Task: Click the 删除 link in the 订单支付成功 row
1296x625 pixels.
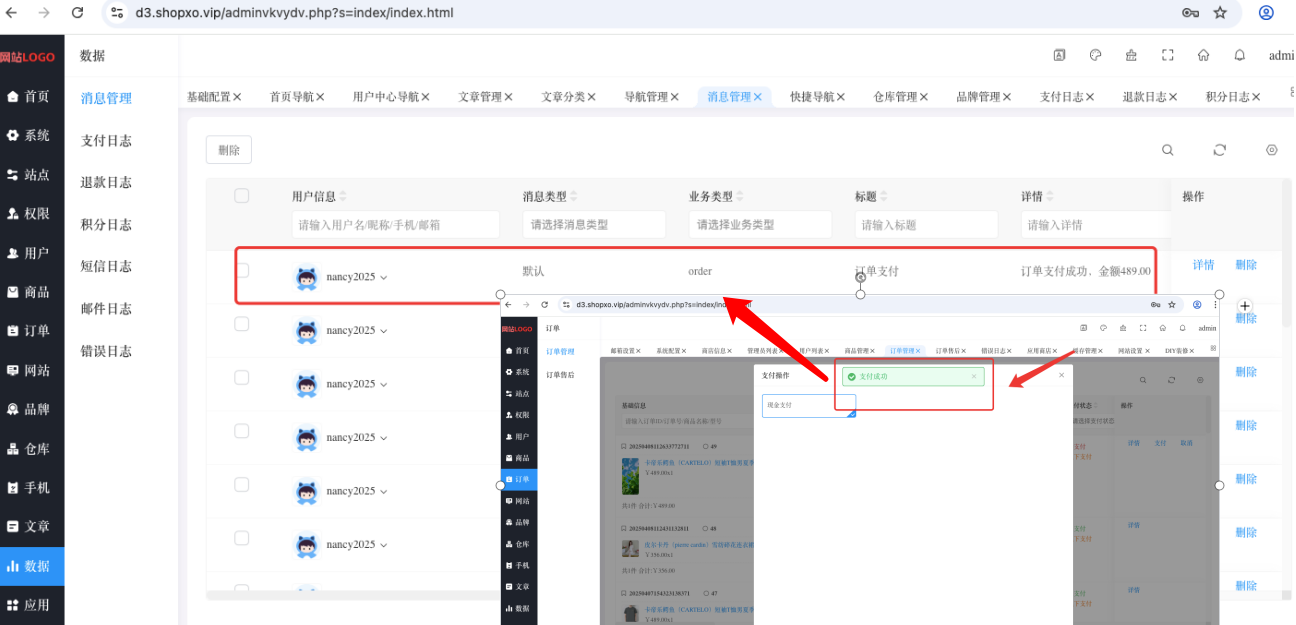Action: (1246, 265)
